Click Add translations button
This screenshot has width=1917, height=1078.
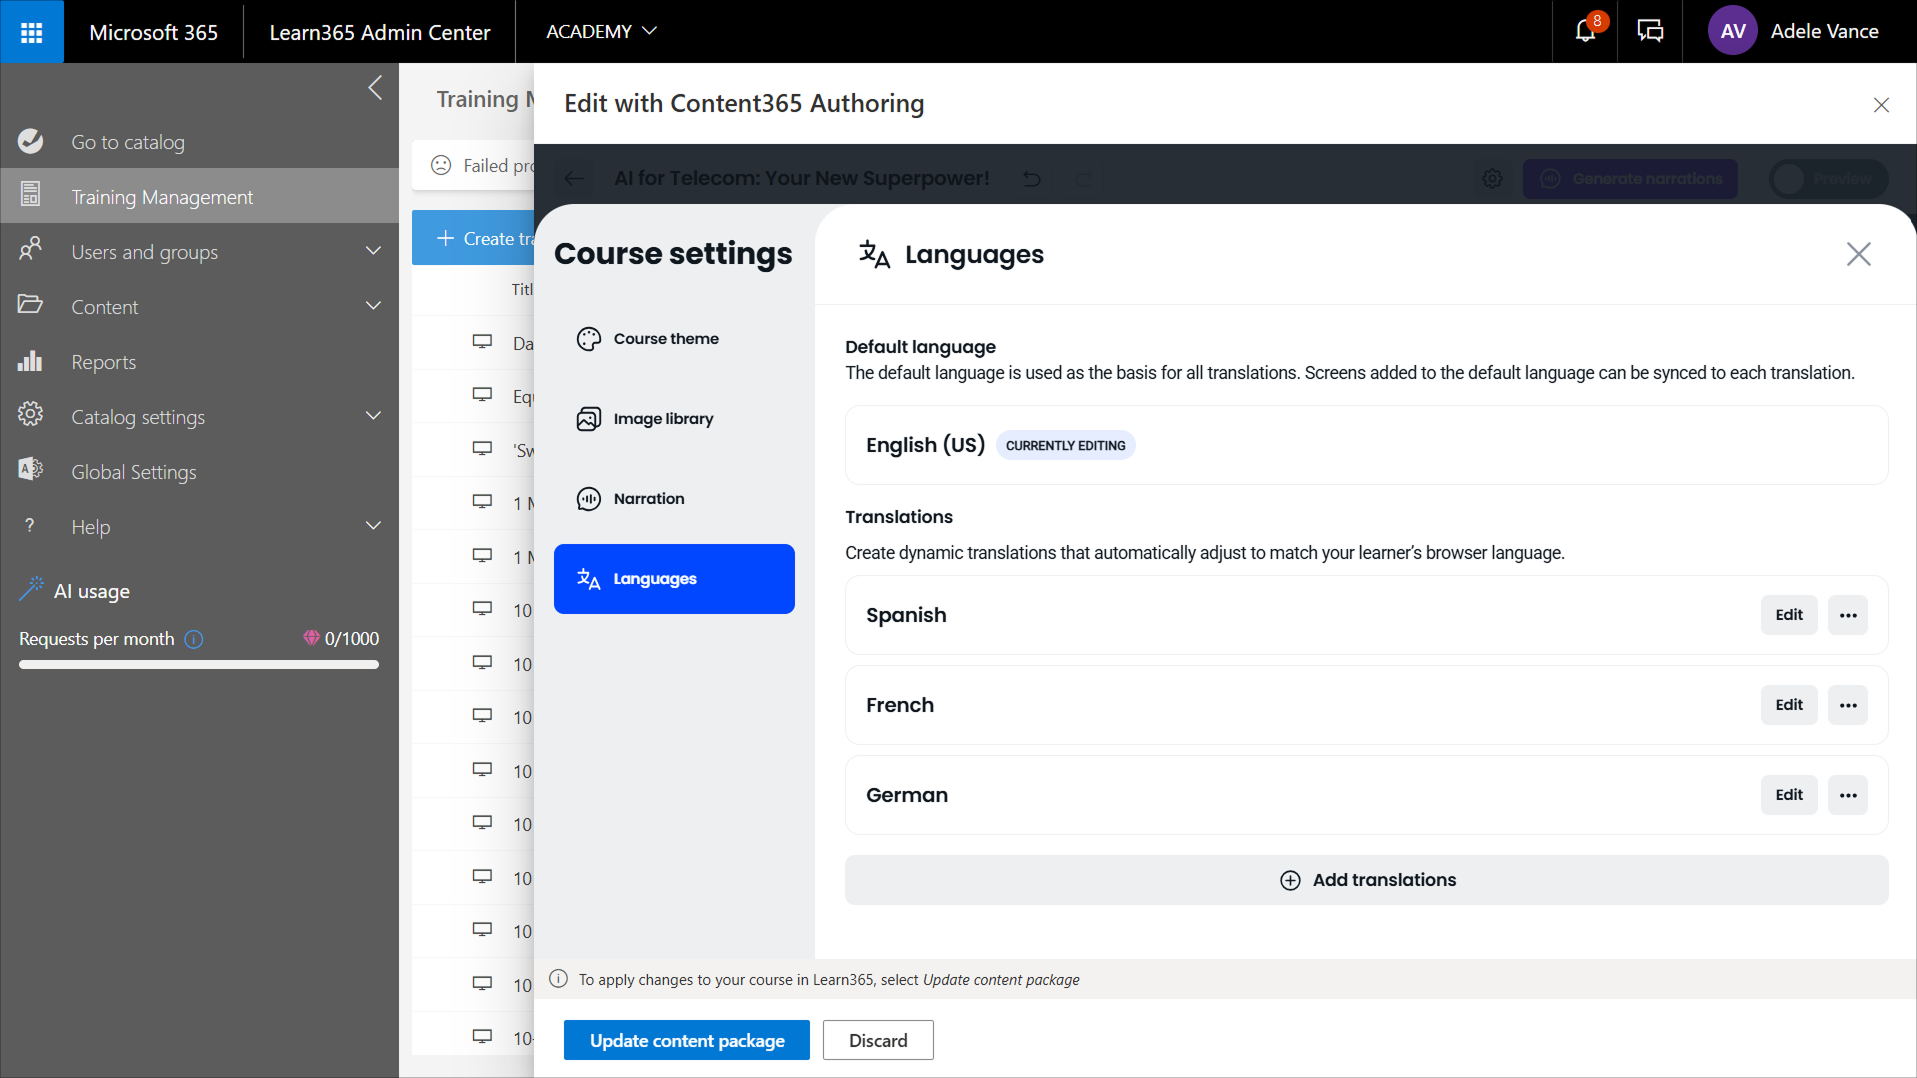click(x=1366, y=880)
